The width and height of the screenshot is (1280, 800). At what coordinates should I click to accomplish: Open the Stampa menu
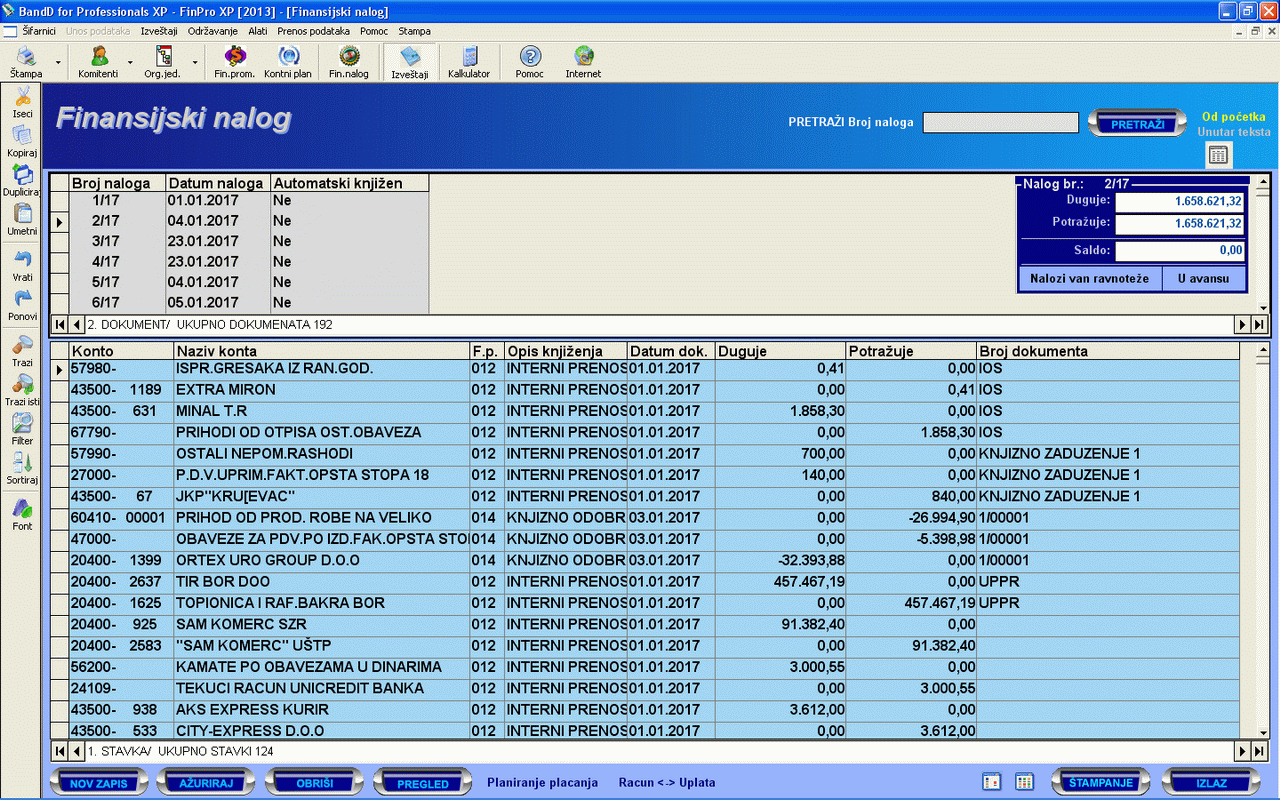click(x=414, y=31)
